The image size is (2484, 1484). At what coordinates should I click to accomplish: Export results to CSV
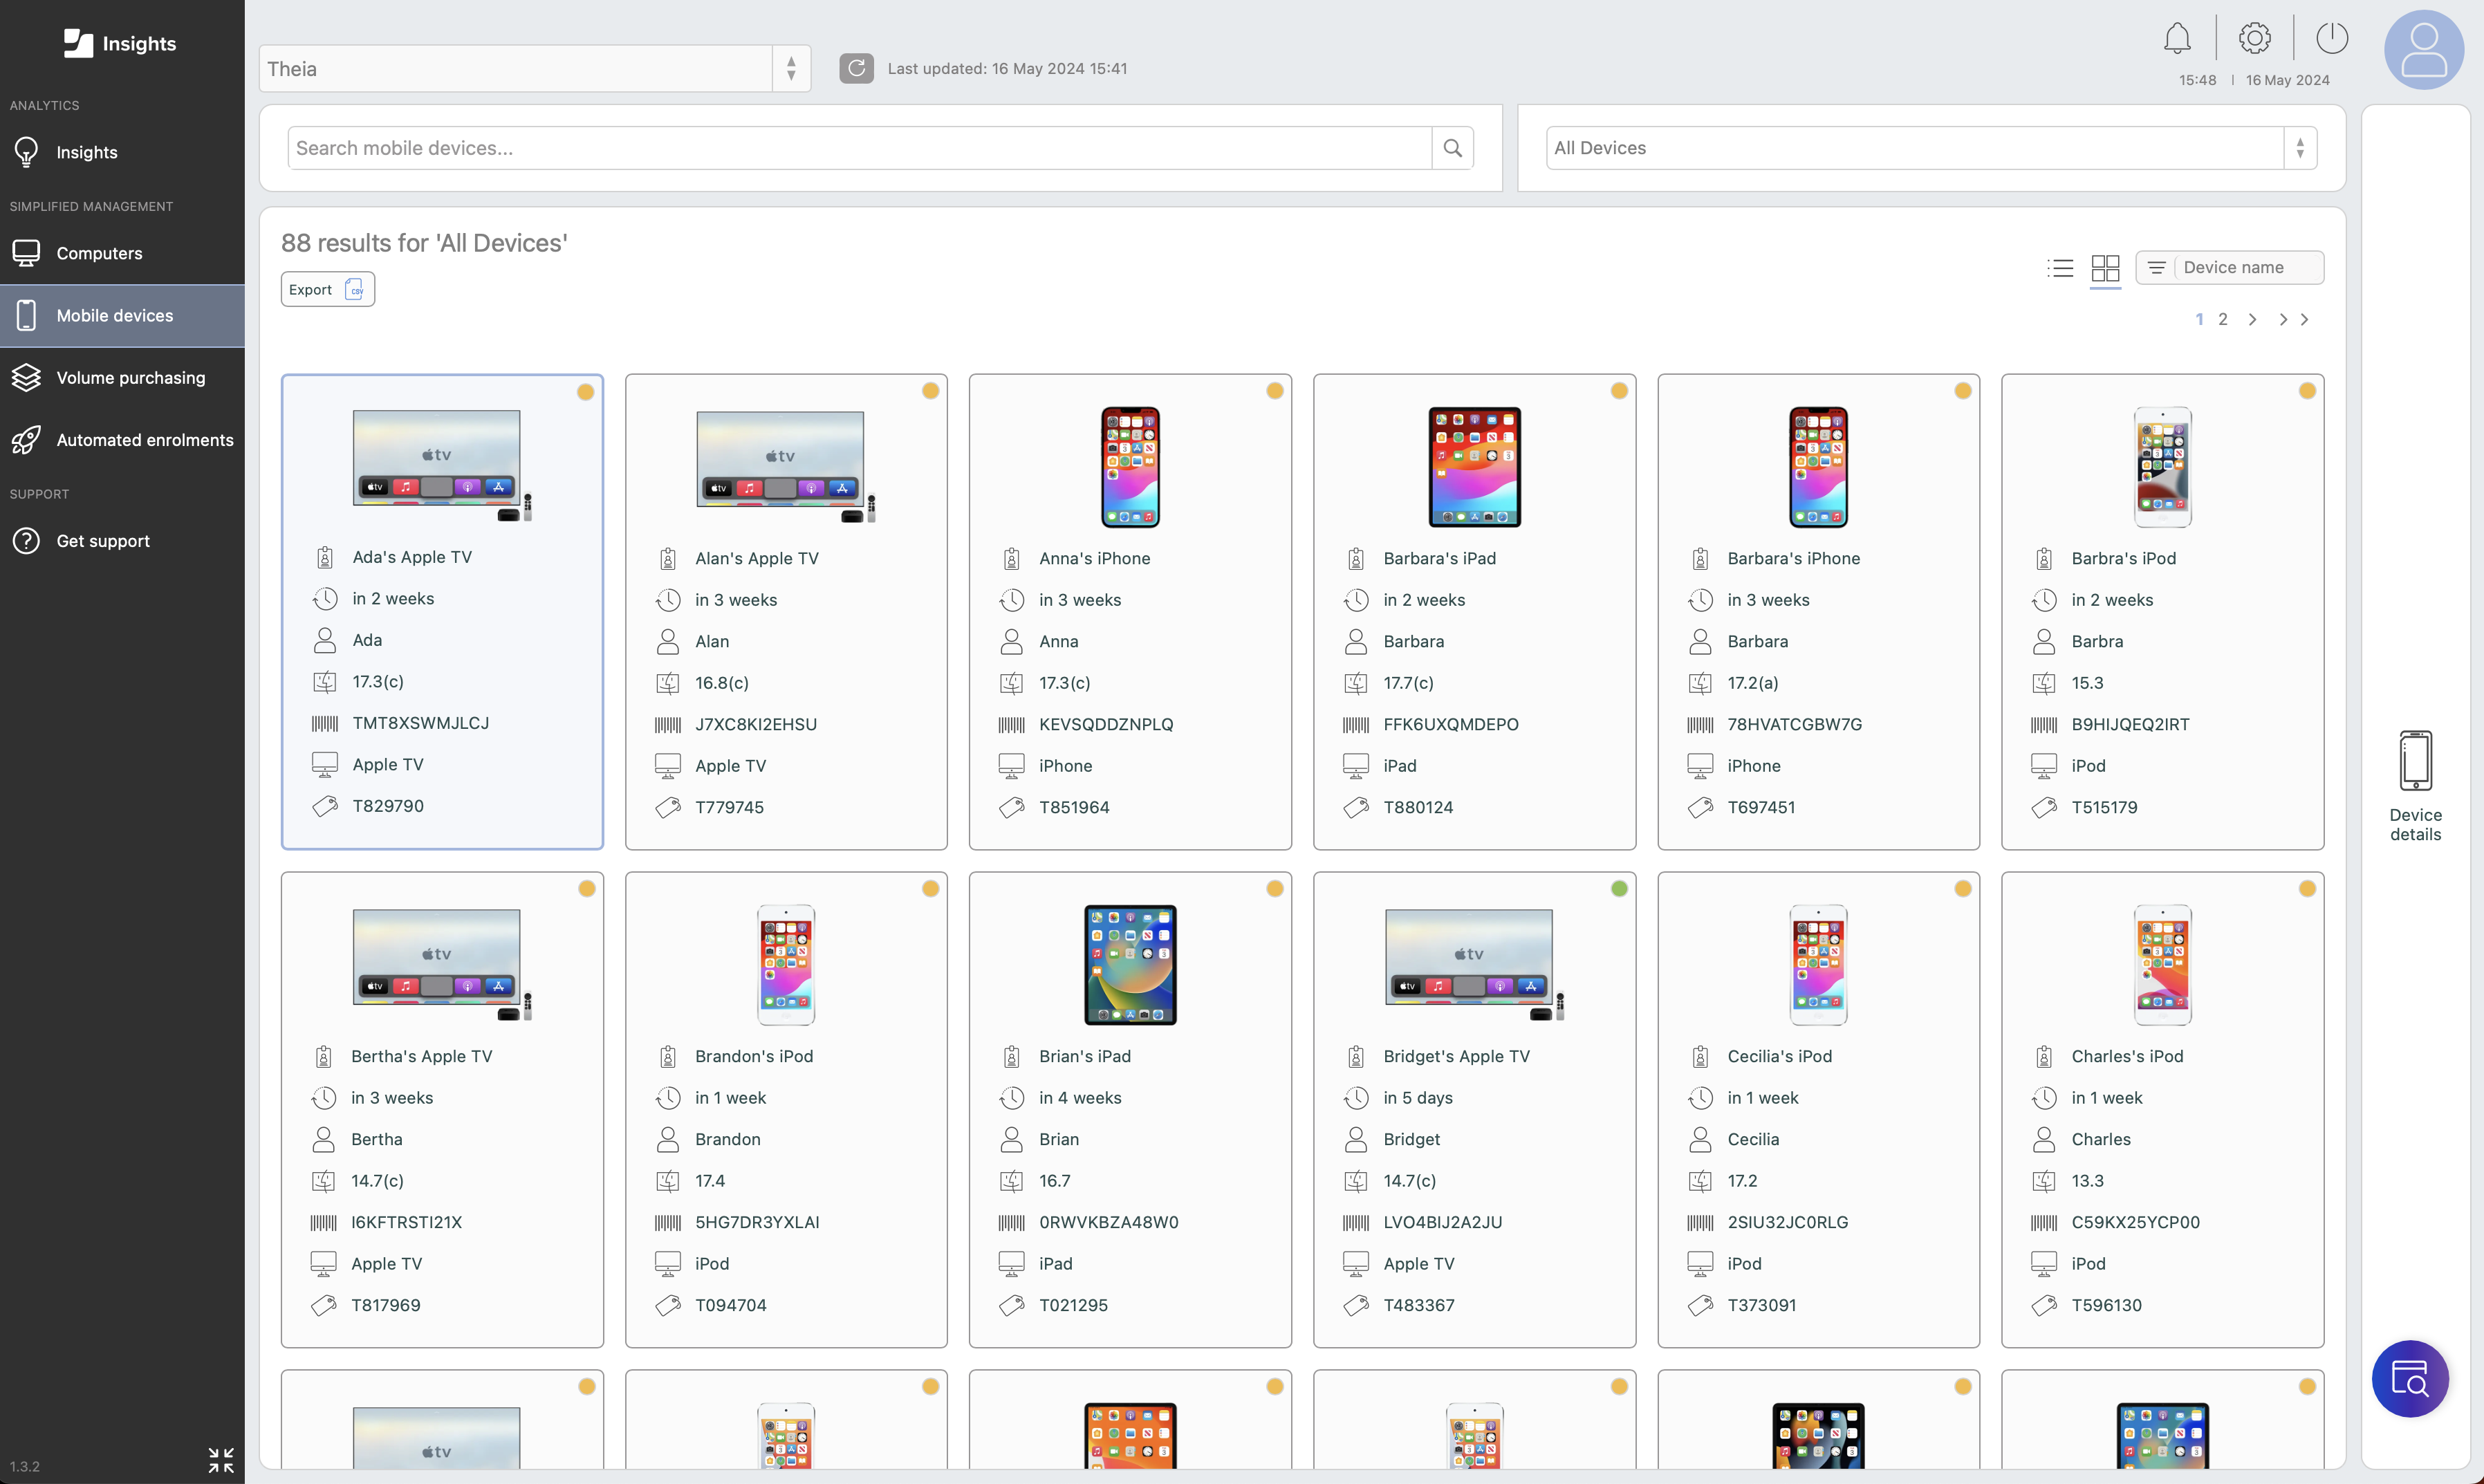click(327, 289)
